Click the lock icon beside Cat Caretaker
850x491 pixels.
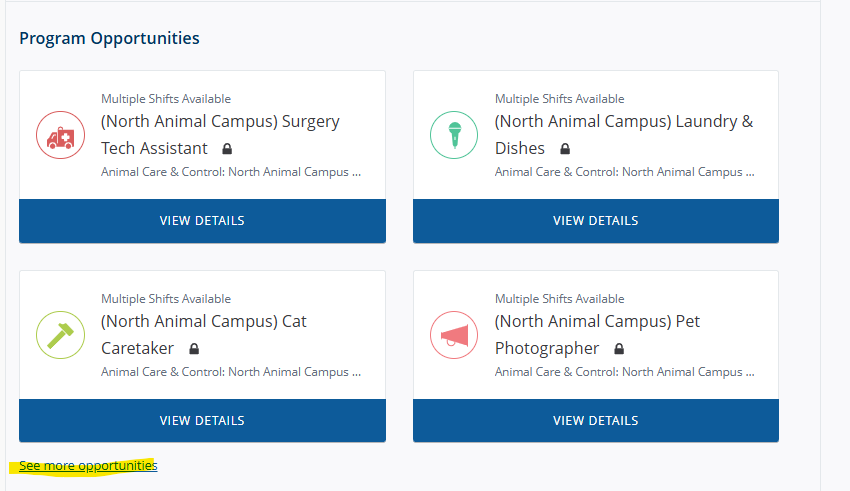coord(194,349)
